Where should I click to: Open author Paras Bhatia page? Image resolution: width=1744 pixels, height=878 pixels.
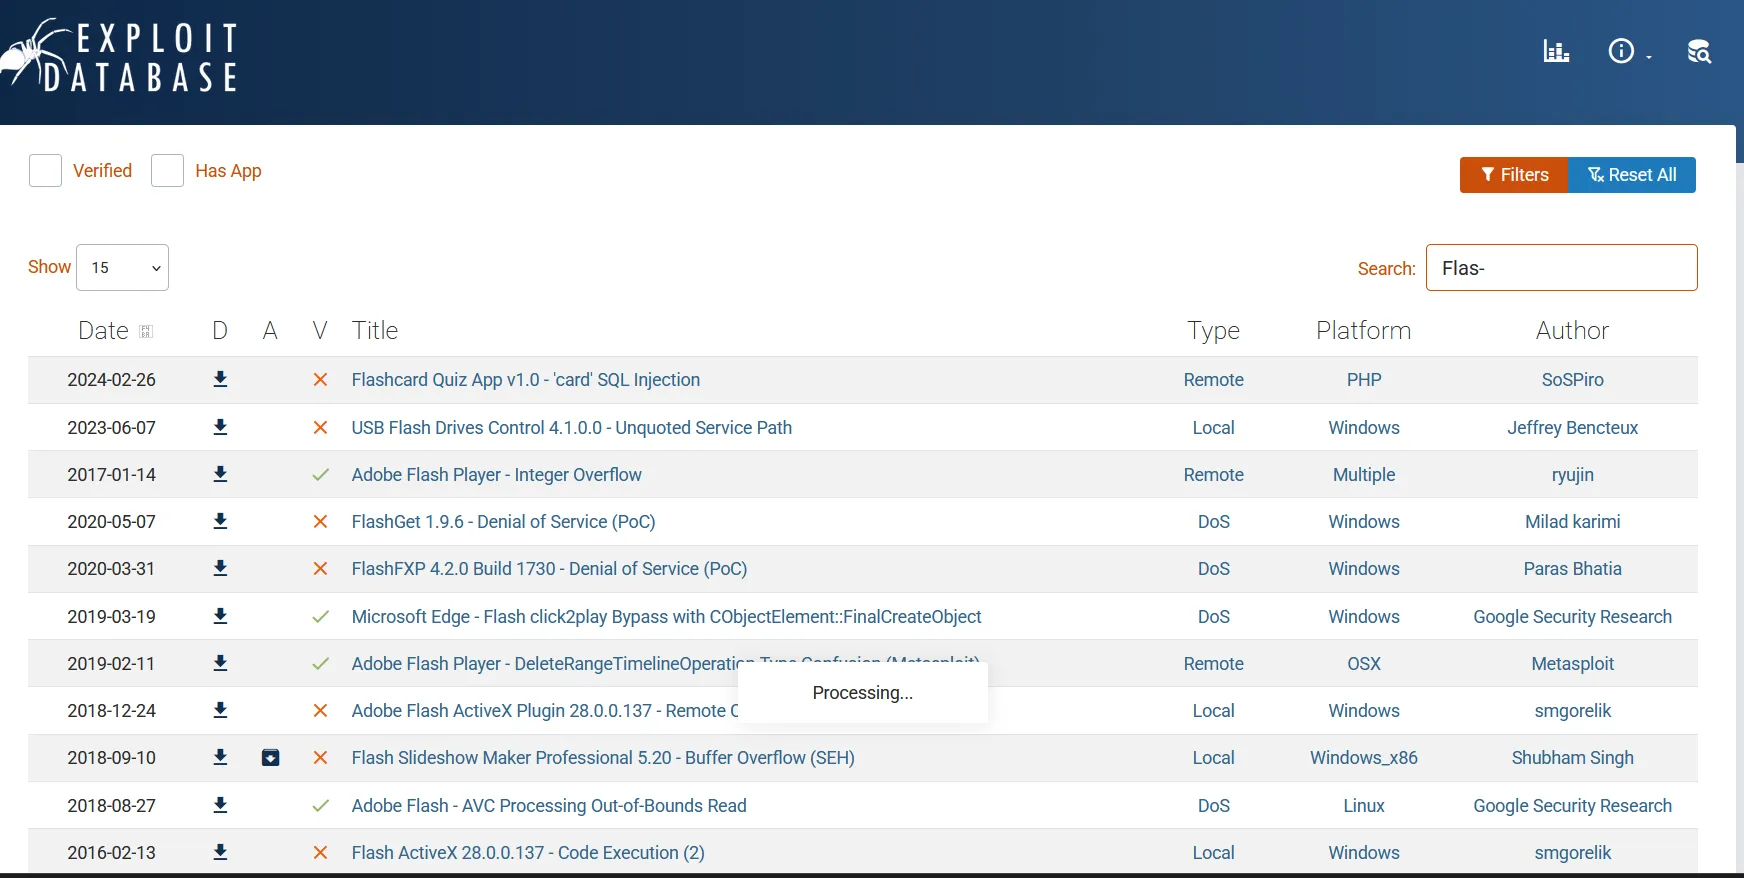1573,569
